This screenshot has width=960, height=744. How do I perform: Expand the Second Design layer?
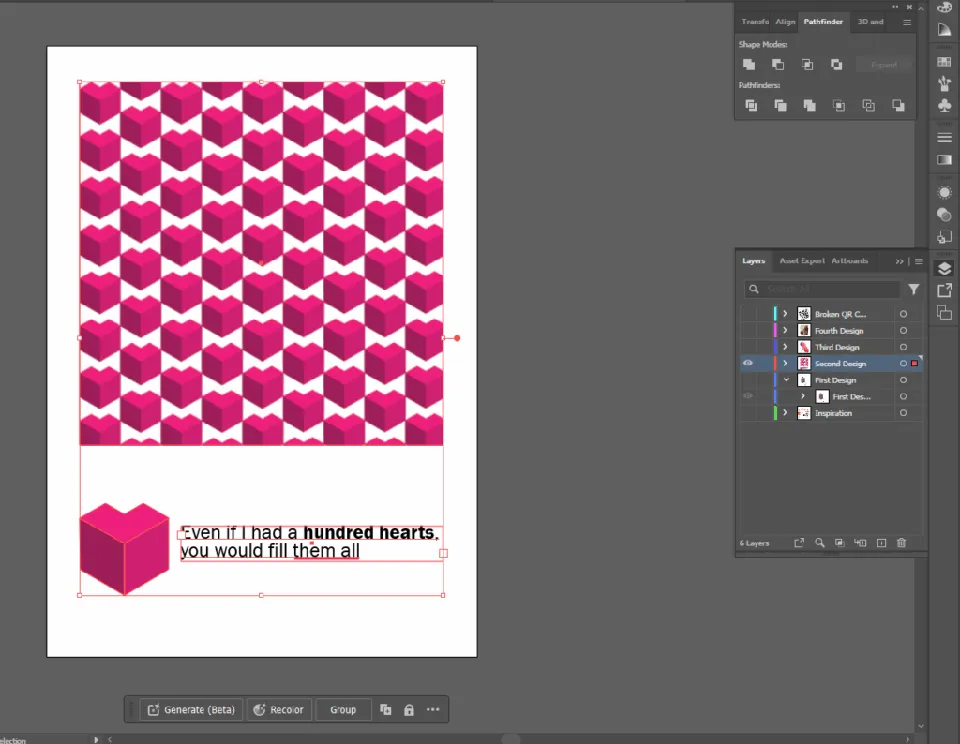(x=786, y=363)
